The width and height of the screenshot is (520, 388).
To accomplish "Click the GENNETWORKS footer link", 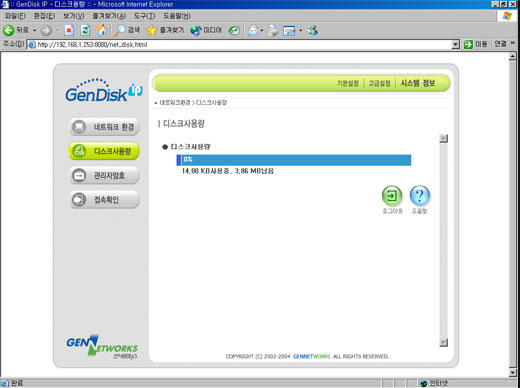I will [x=311, y=356].
